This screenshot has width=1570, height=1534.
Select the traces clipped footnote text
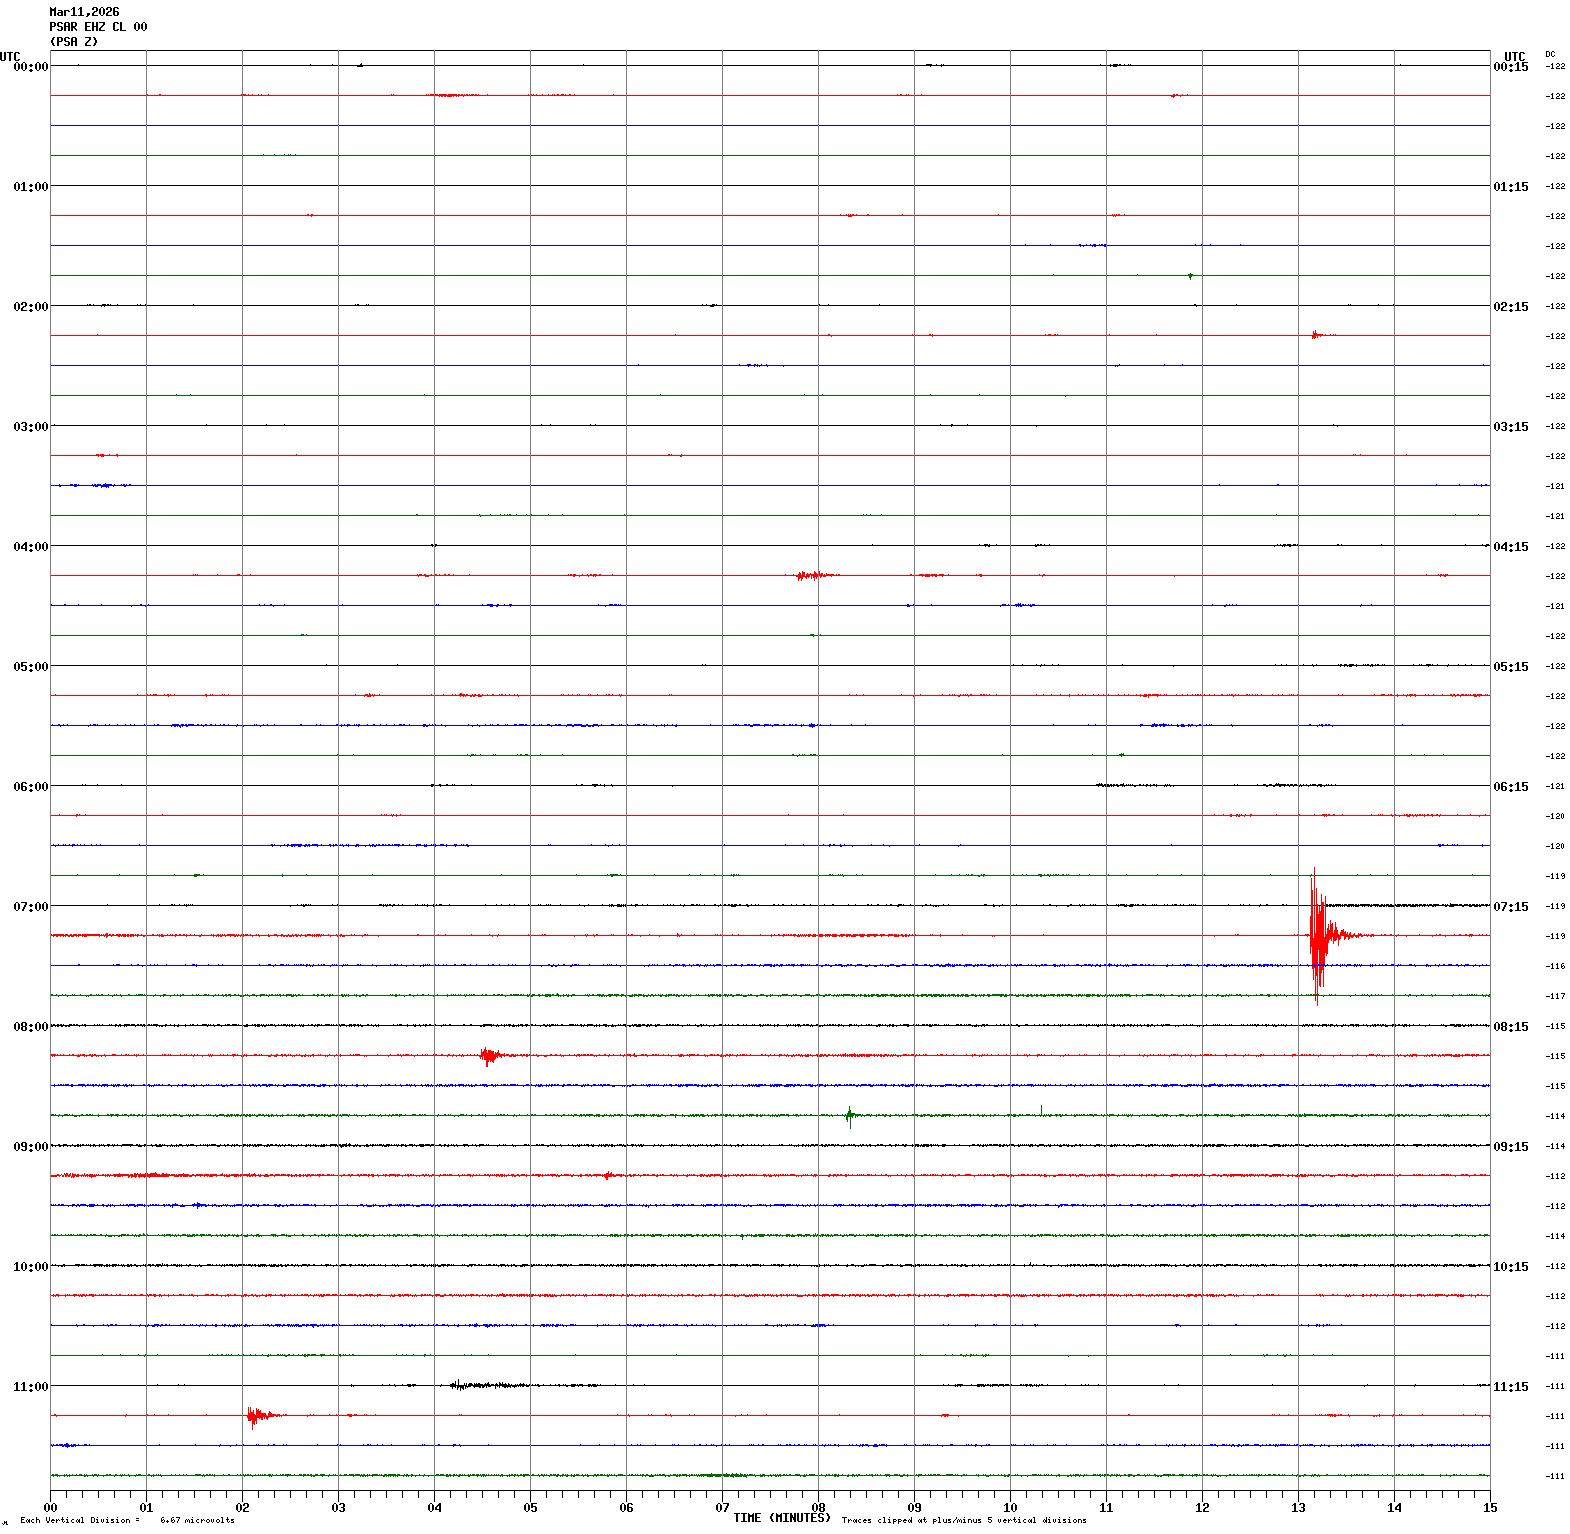963,1520
